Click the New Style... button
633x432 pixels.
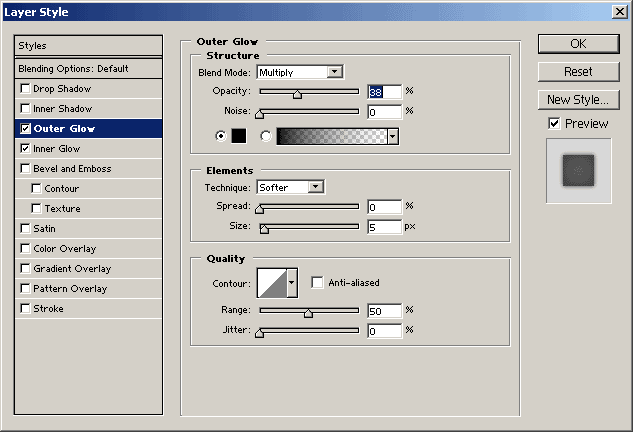pyautogui.click(x=579, y=100)
